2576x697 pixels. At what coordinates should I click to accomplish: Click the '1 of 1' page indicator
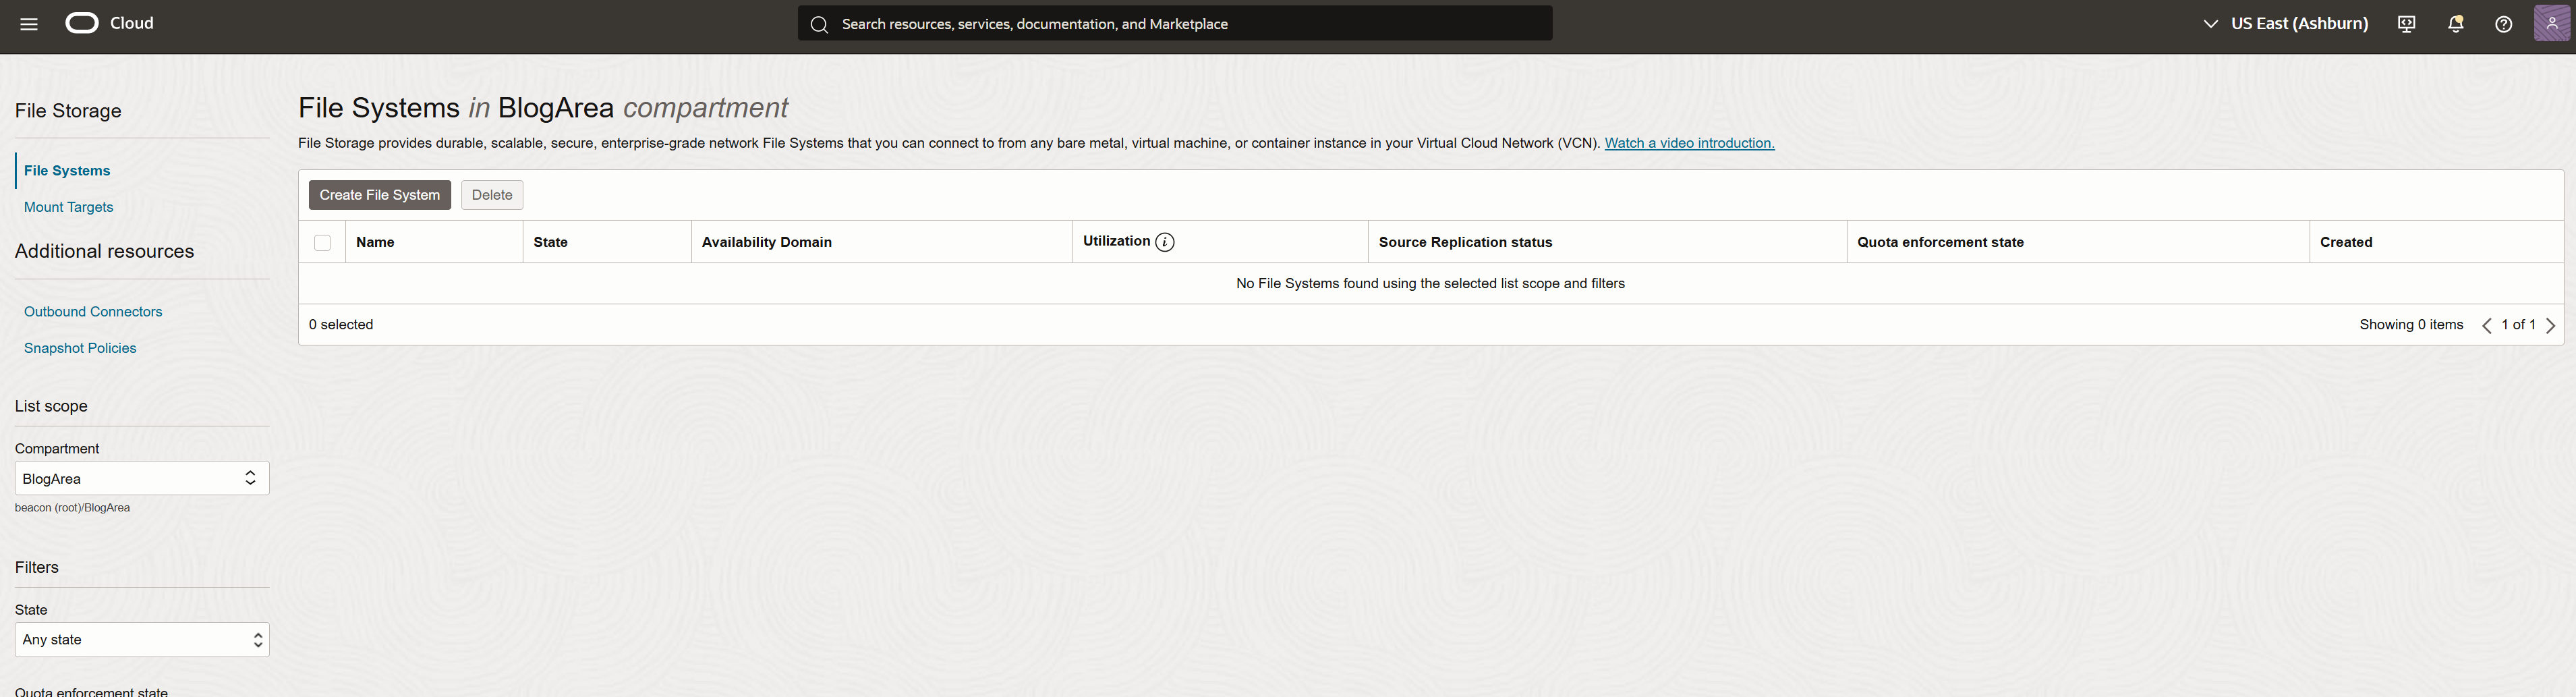[x=2518, y=325]
